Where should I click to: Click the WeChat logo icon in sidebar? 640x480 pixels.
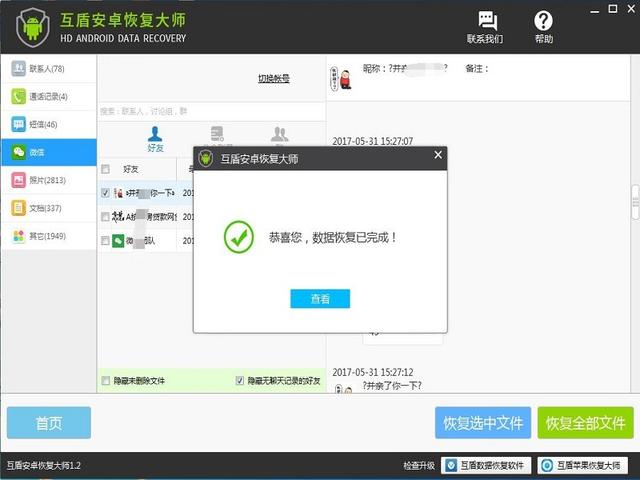coord(18,152)
